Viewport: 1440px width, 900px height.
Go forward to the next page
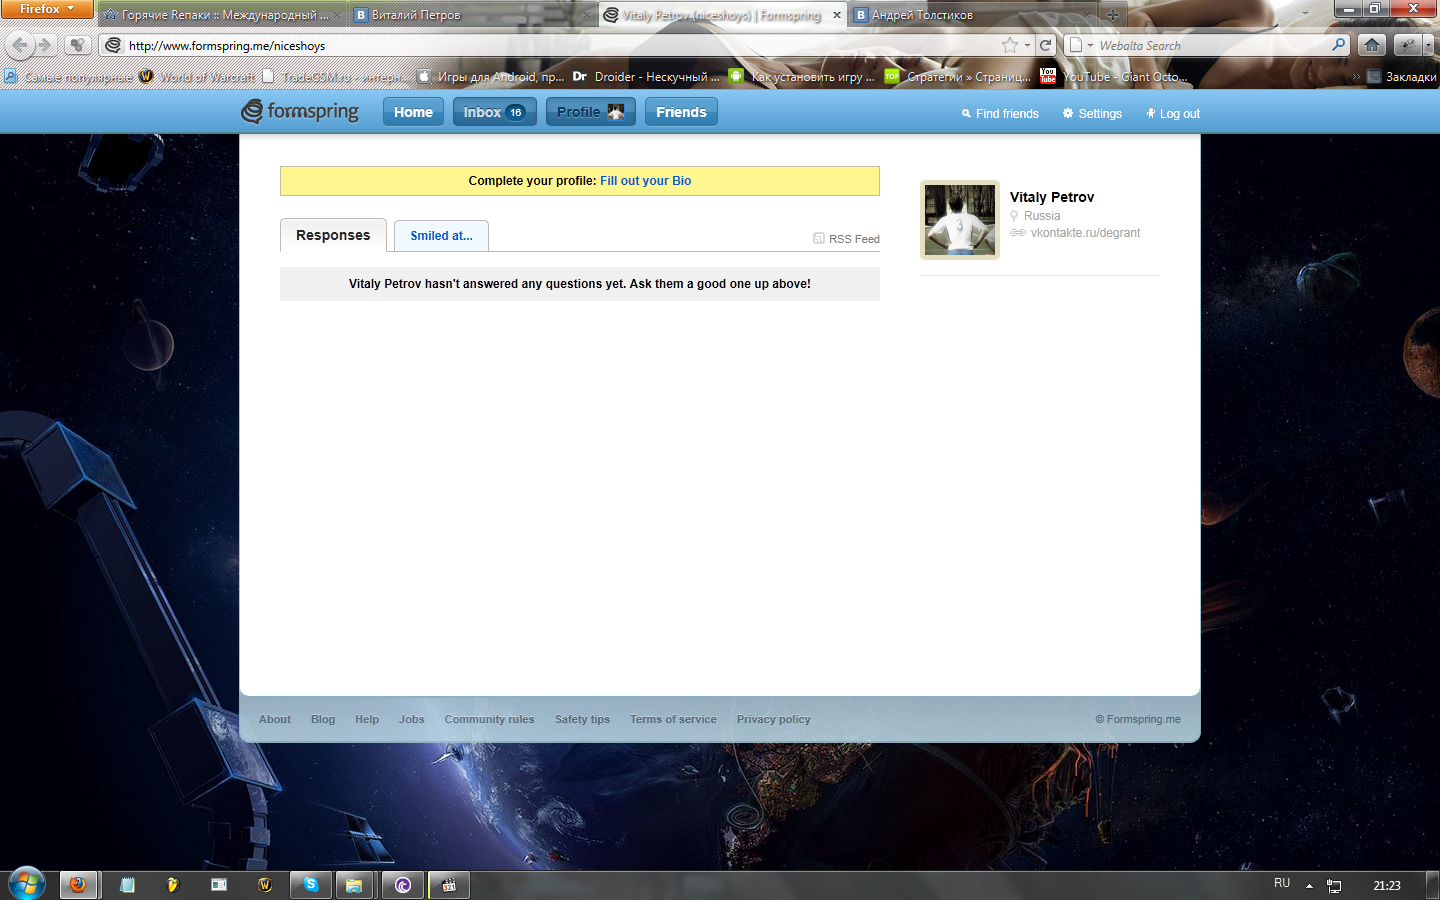pyautogui.click(x=45, y=45)
